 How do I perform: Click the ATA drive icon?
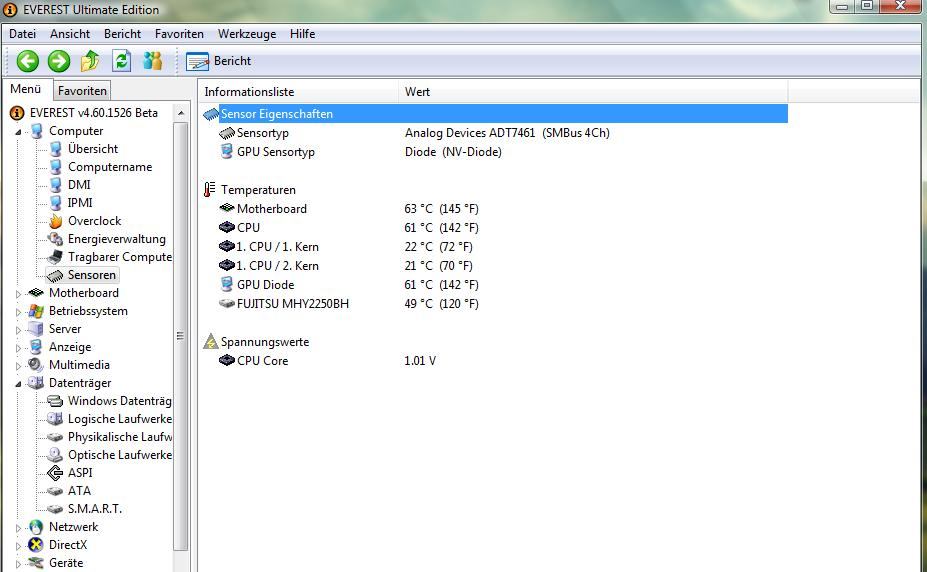(55, 491)
